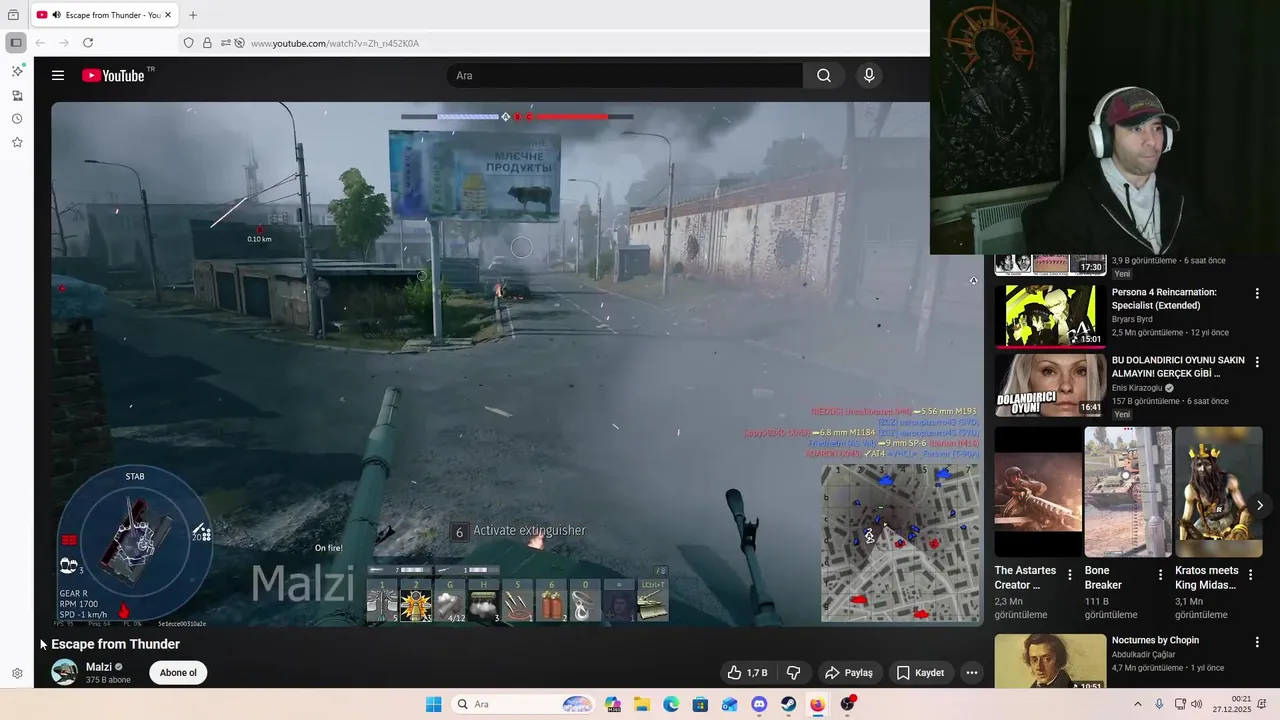Open the tab list button at top-left
Screen dimensions: 1280x720
[13, 15]
